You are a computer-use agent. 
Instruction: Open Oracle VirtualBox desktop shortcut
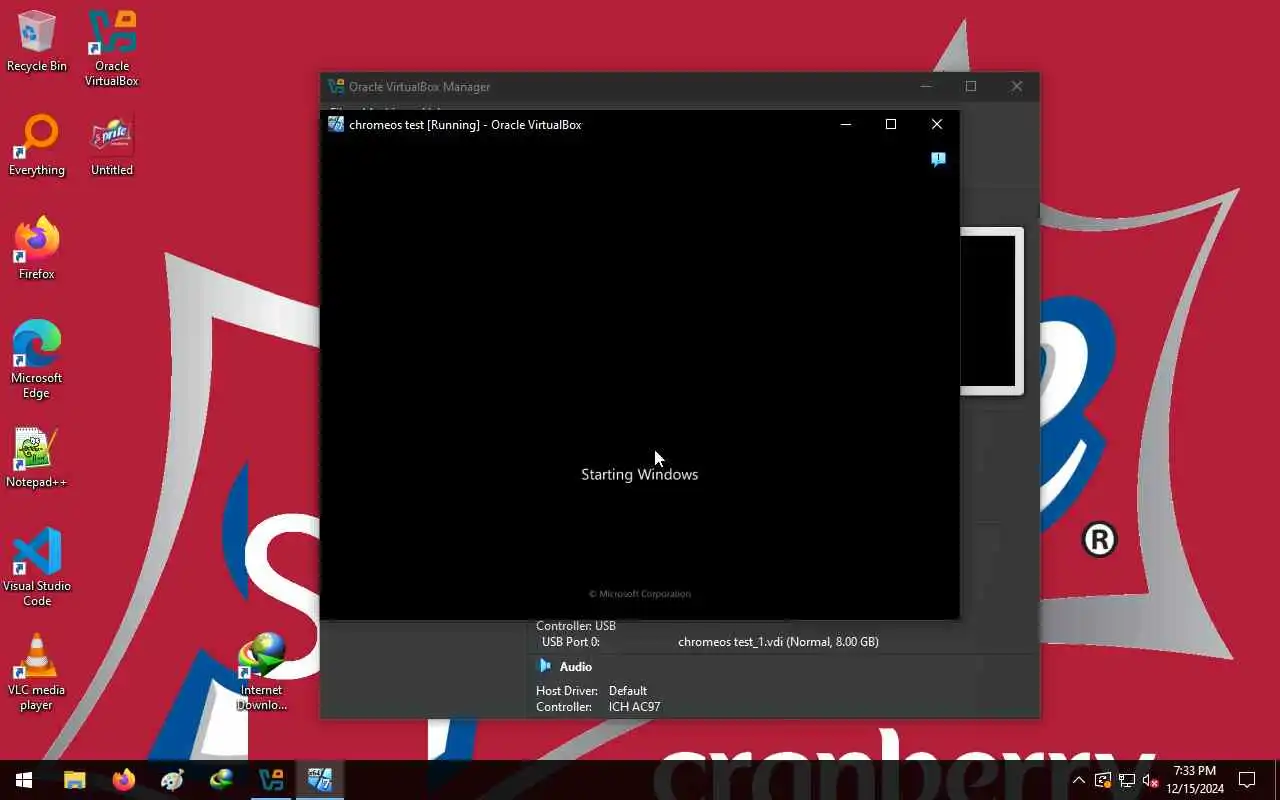point(112,48)
